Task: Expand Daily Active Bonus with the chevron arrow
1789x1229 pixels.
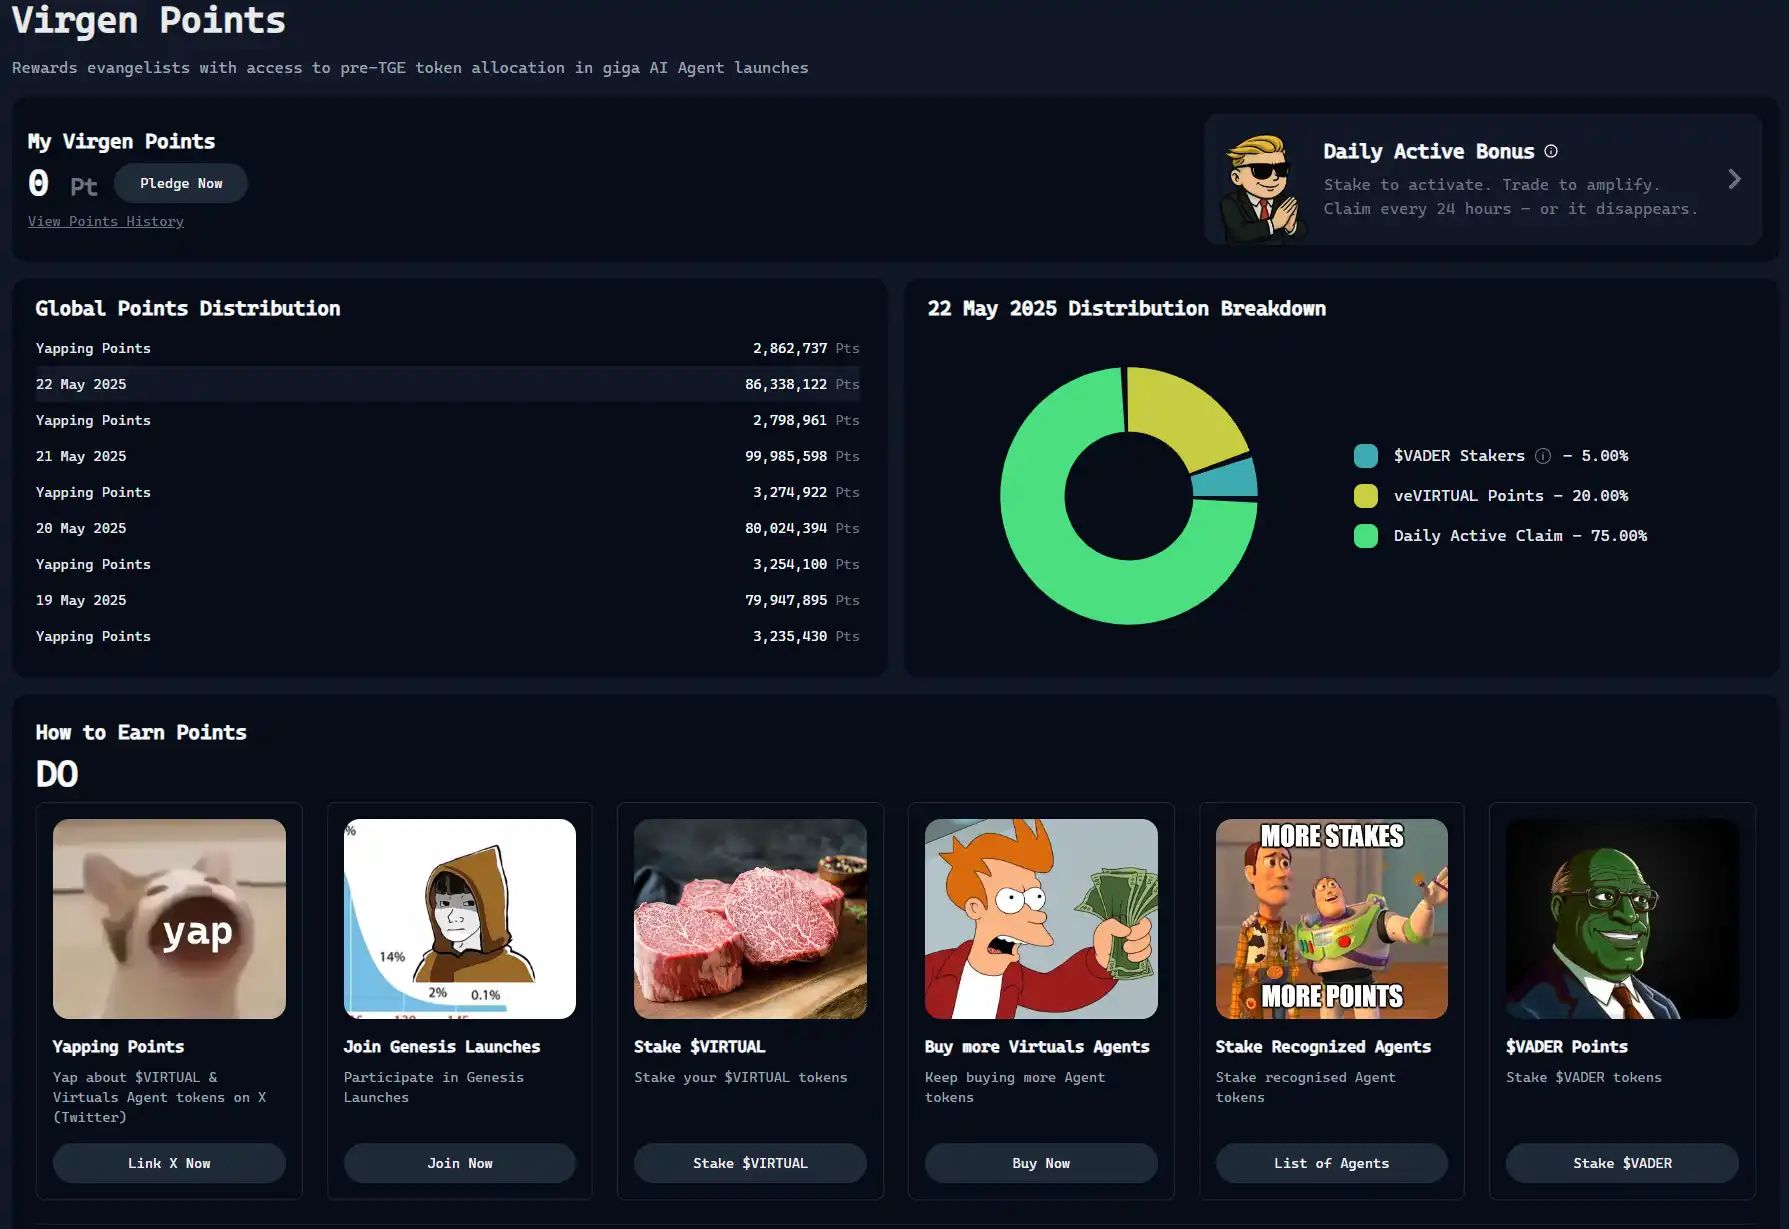Action: pyautogui.click(x=1735, y=180)
